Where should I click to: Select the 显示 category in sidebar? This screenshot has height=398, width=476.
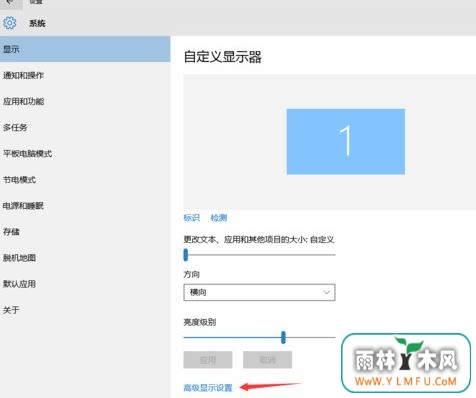(x=85, y=49)
